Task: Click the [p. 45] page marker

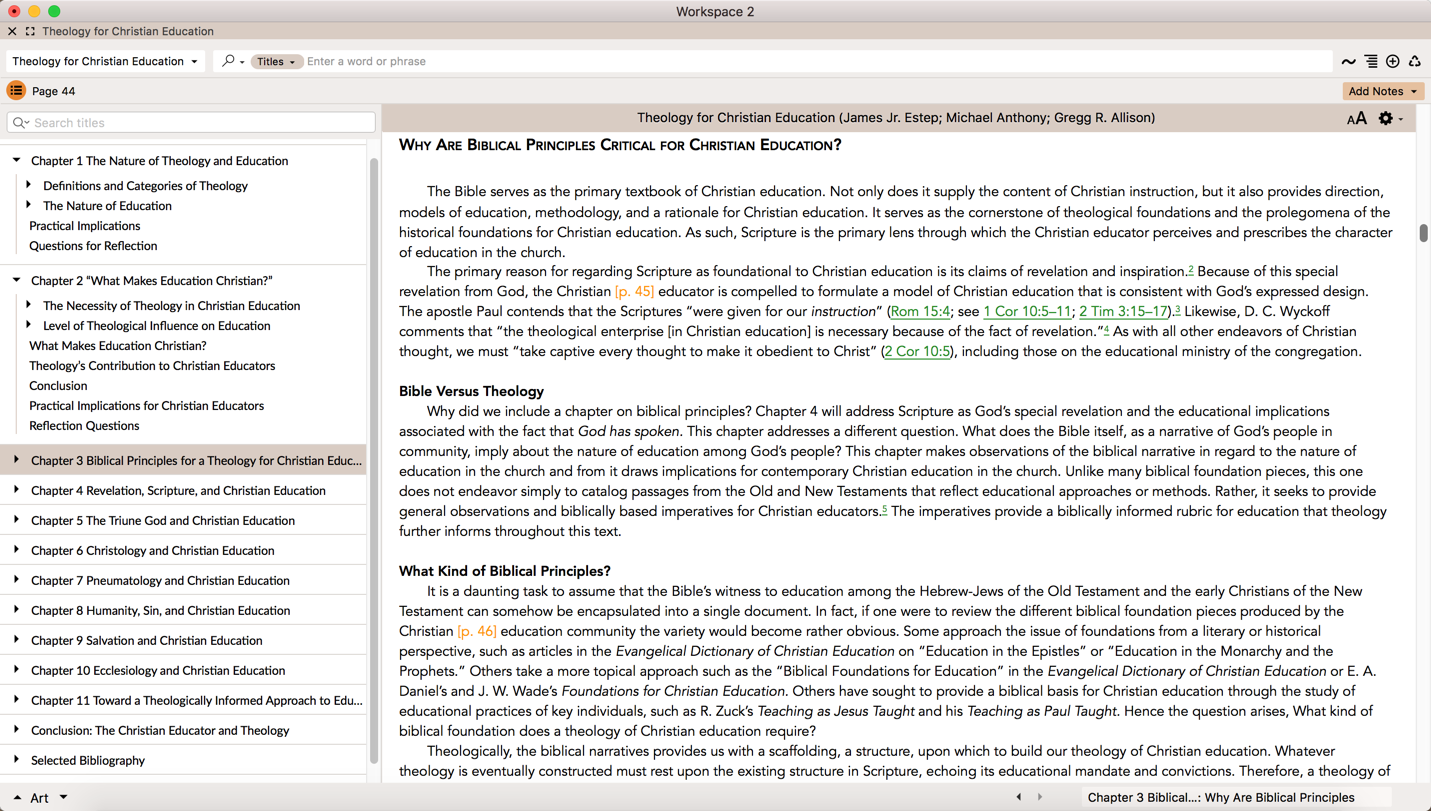Action: [x=634, y=291]
